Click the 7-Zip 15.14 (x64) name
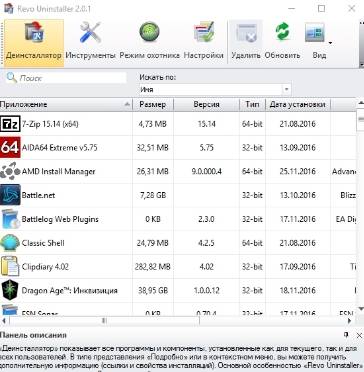The height and width of the screenshot is (372, 364). 50,124
